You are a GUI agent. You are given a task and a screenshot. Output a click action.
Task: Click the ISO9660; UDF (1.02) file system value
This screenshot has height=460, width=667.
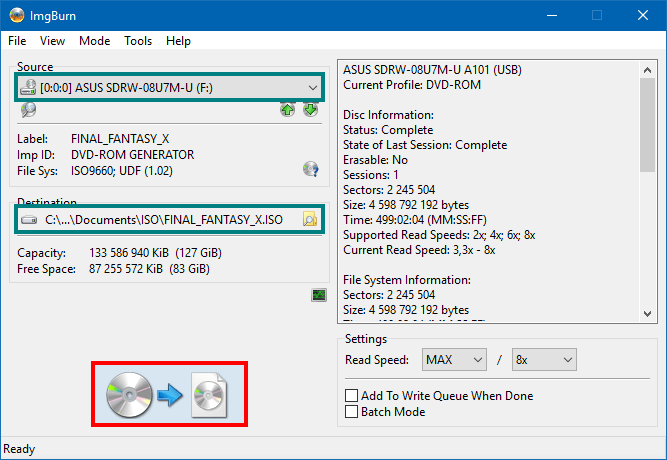[122, 171]
